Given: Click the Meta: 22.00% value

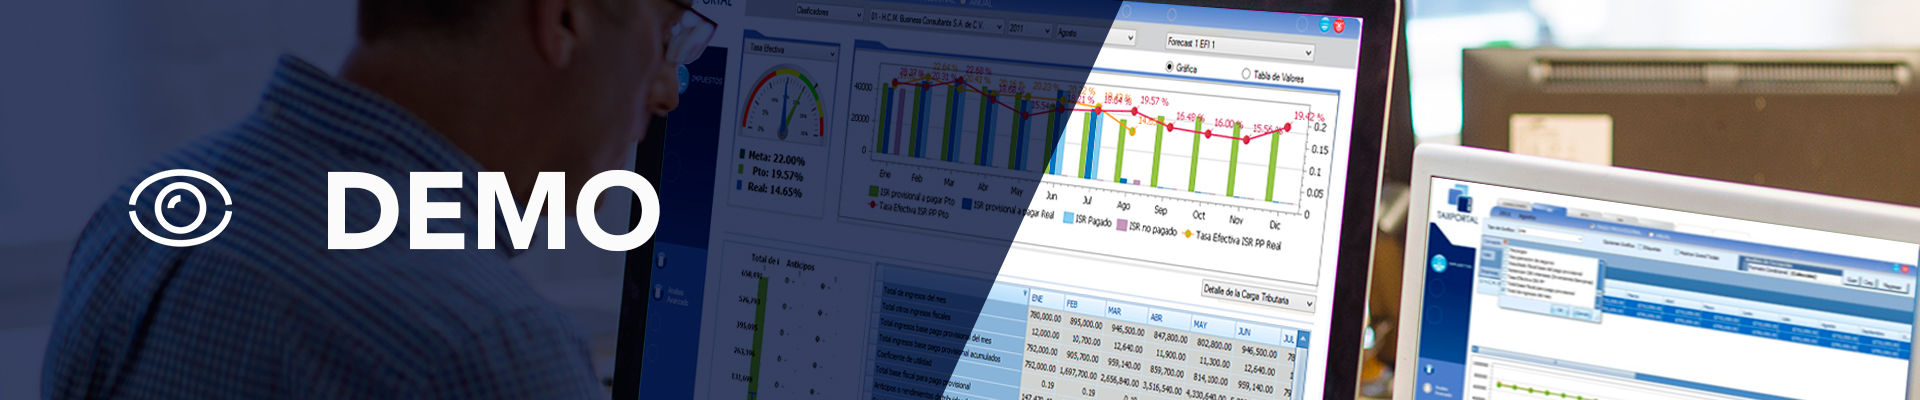Looking at the screenshot, I should [x=776, y=158].
